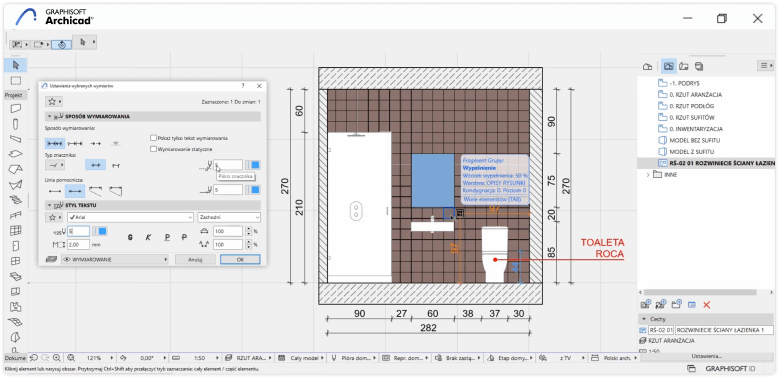Click the new folder icon below the view list
The width and height of the screenshot is (779, 378).
click(676, 304)
